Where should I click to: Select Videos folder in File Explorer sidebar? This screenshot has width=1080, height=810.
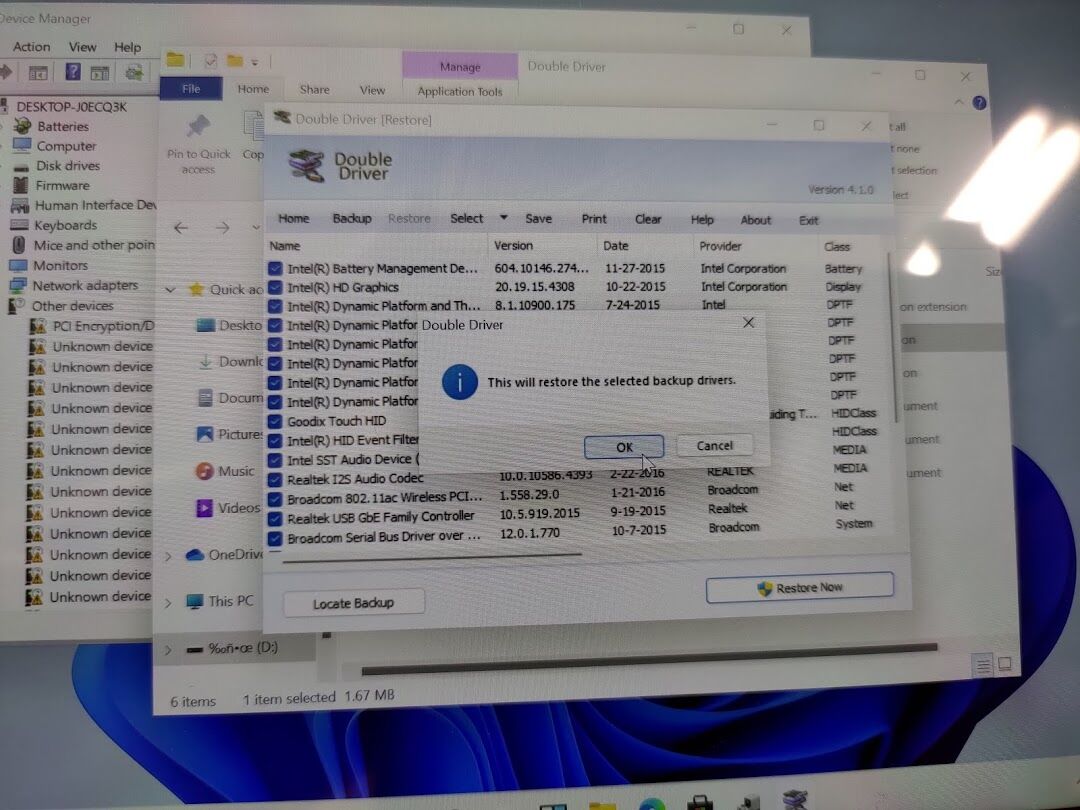tap(228, 508)
